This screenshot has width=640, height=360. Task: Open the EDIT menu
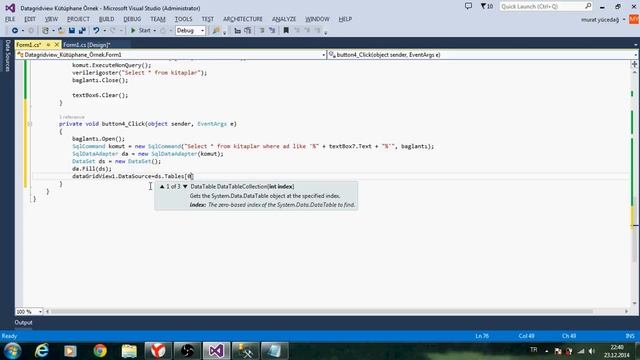pyautogui.click(x=30, y=19)
